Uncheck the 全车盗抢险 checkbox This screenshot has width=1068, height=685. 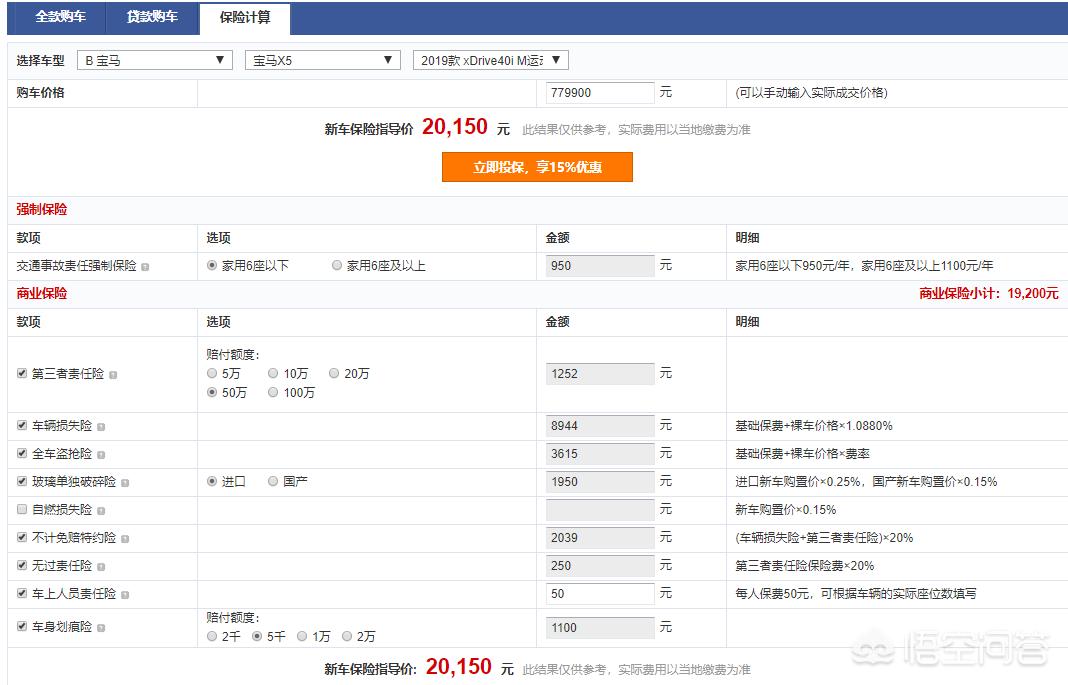tap(22, 453)
